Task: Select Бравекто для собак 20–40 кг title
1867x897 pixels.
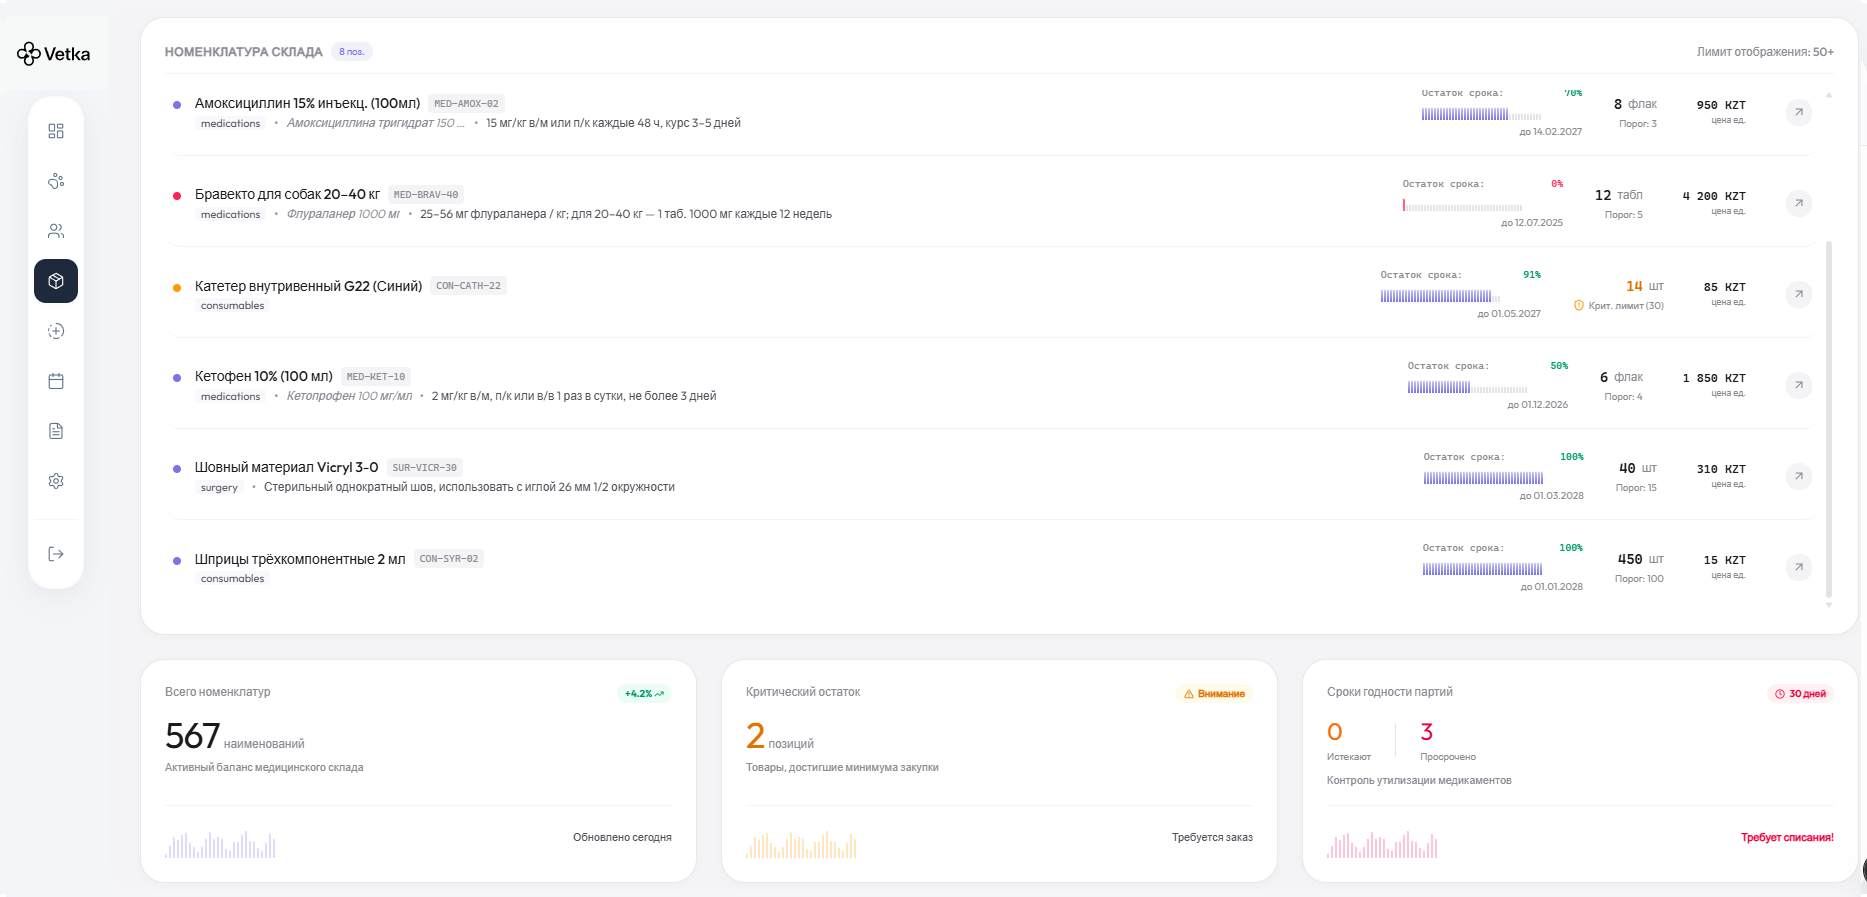Action: (287, 194)
